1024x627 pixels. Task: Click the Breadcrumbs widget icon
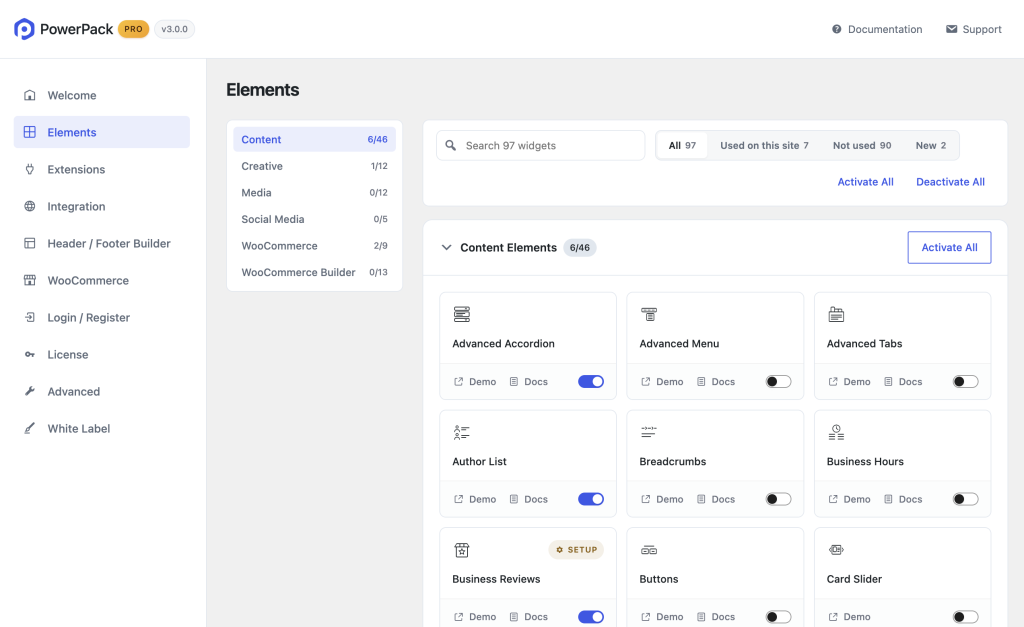coord(648,432)
